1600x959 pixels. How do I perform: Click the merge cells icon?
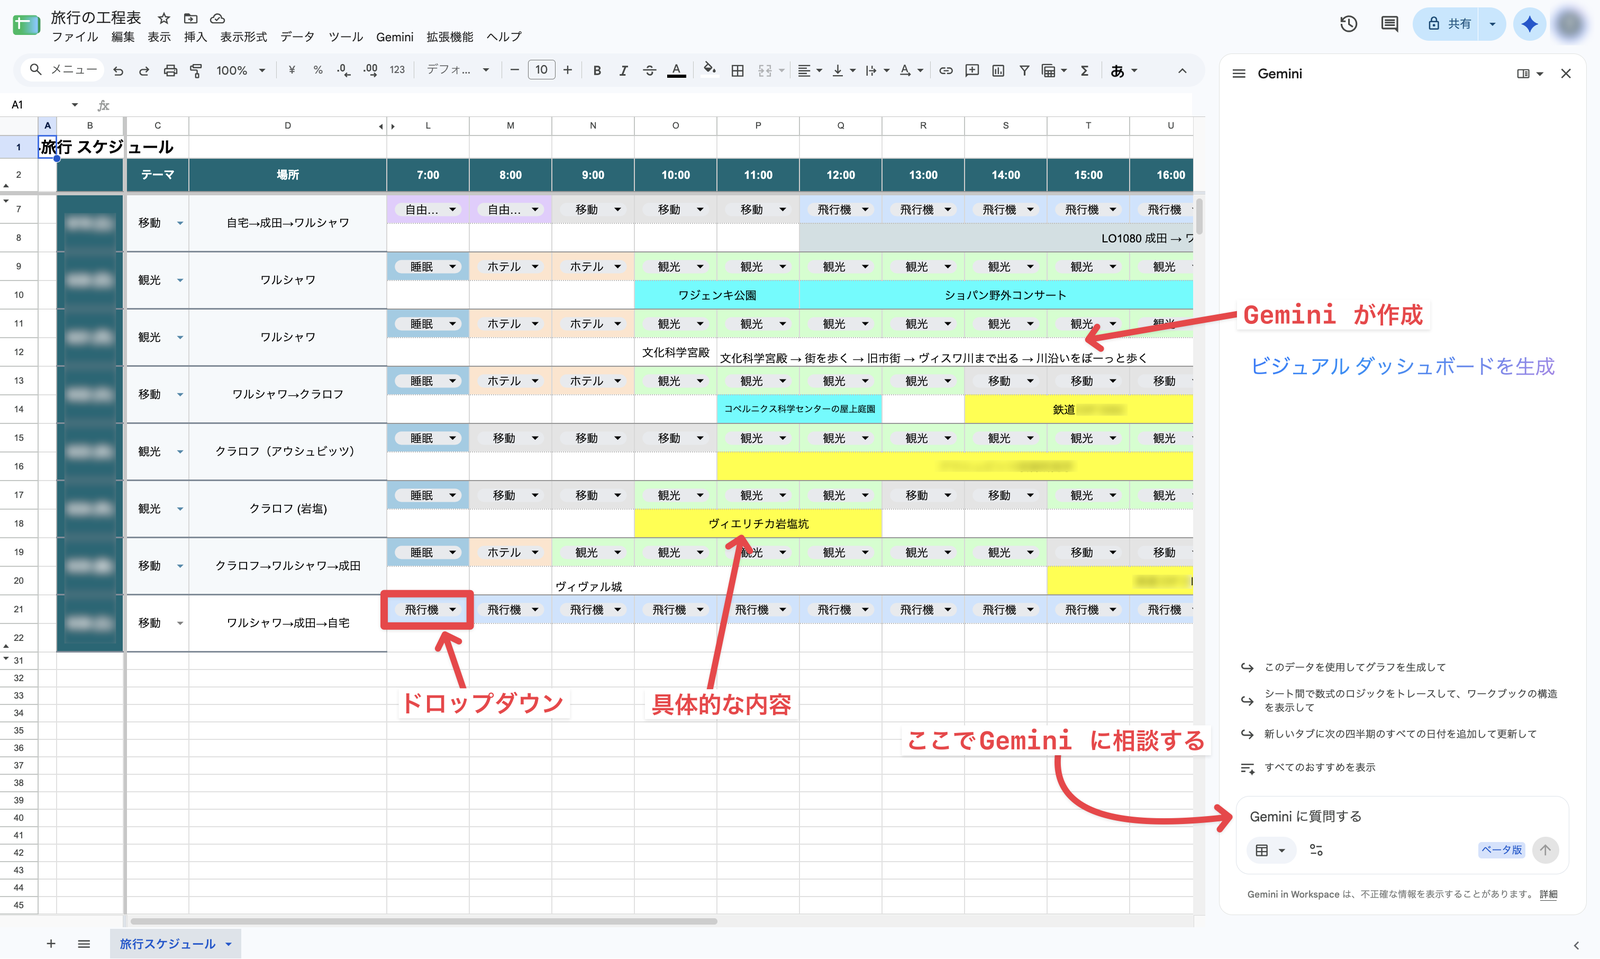click(765, 70)
